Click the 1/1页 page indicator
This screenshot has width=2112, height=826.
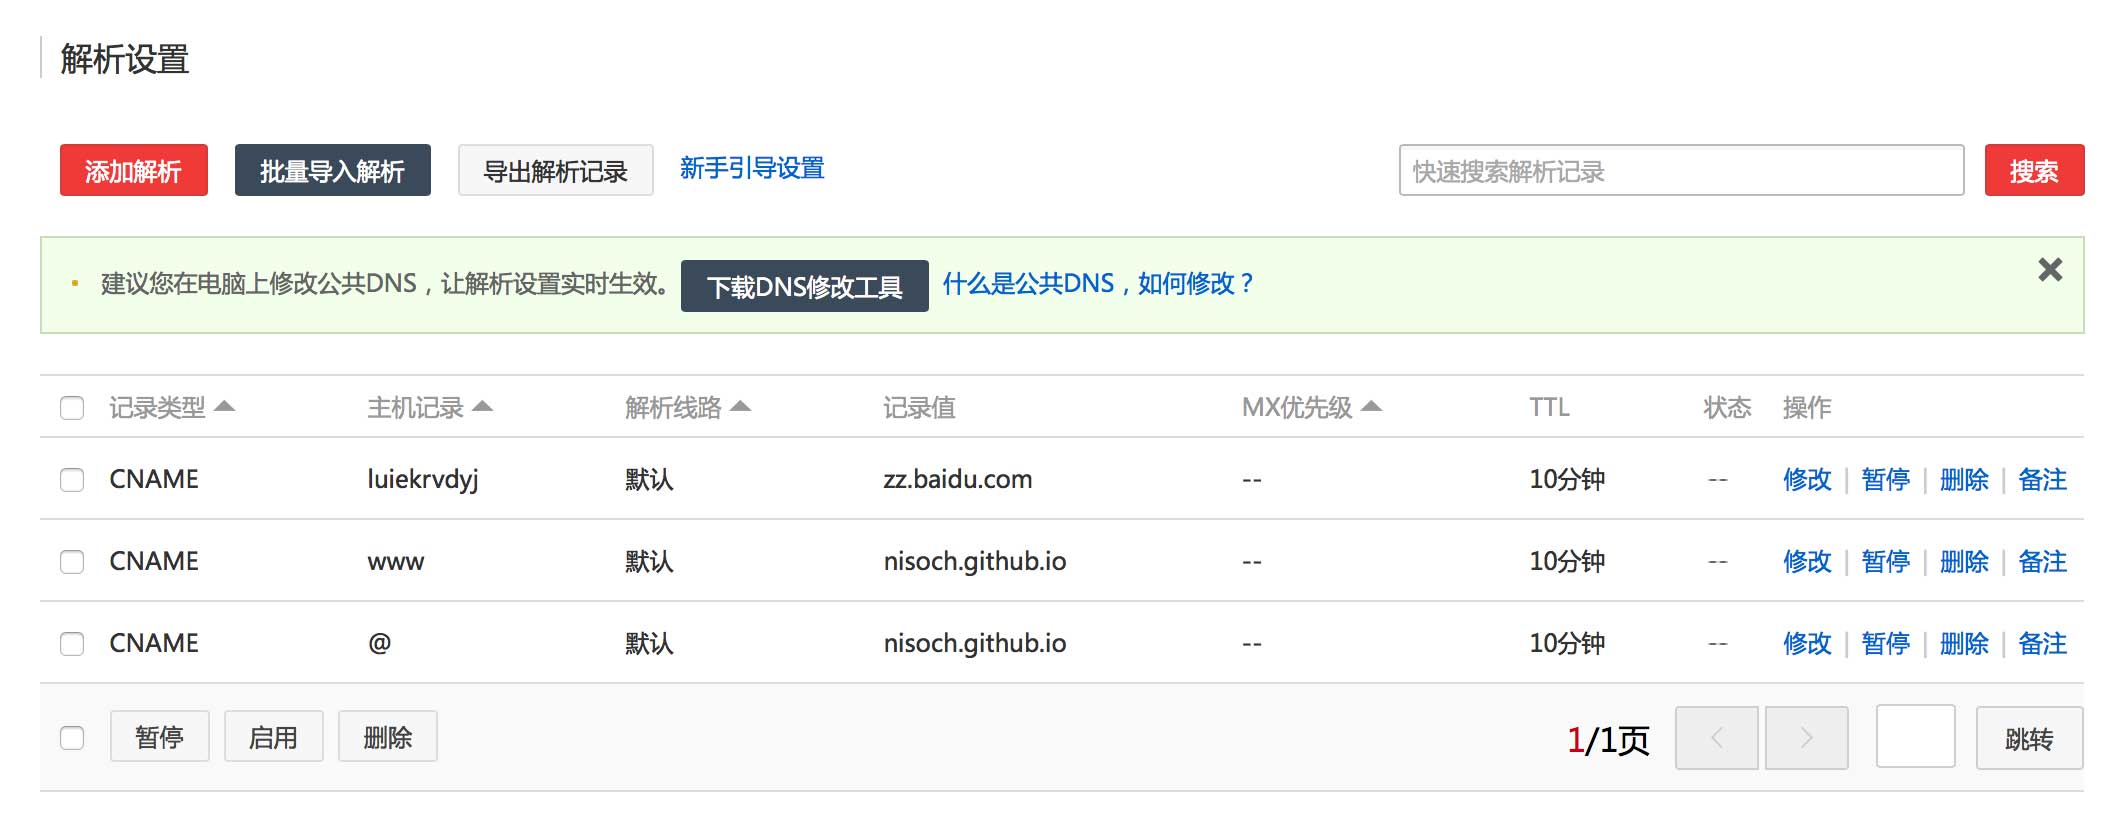1608,740
